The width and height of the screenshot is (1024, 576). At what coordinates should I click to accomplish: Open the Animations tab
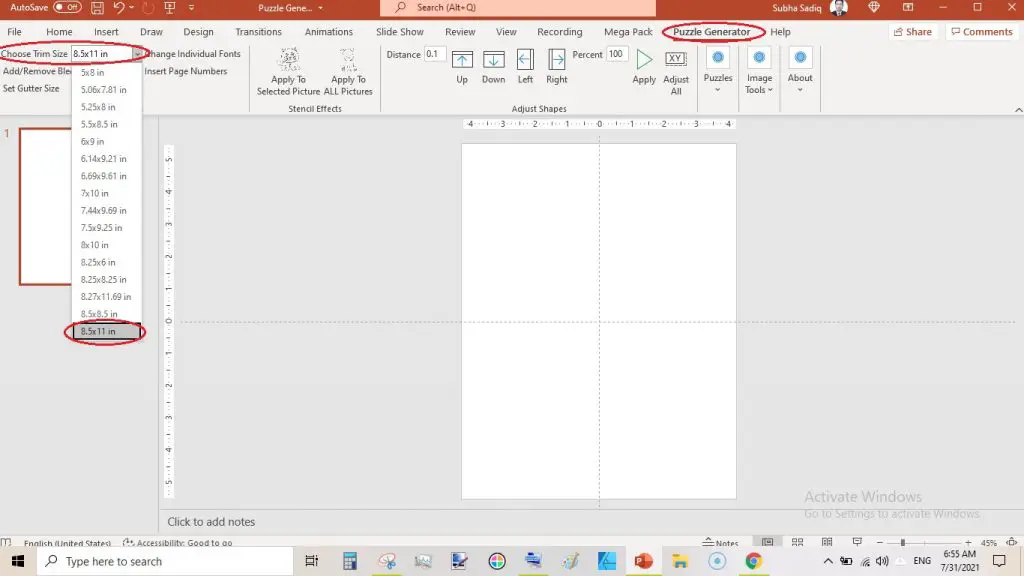coord(328,31)
